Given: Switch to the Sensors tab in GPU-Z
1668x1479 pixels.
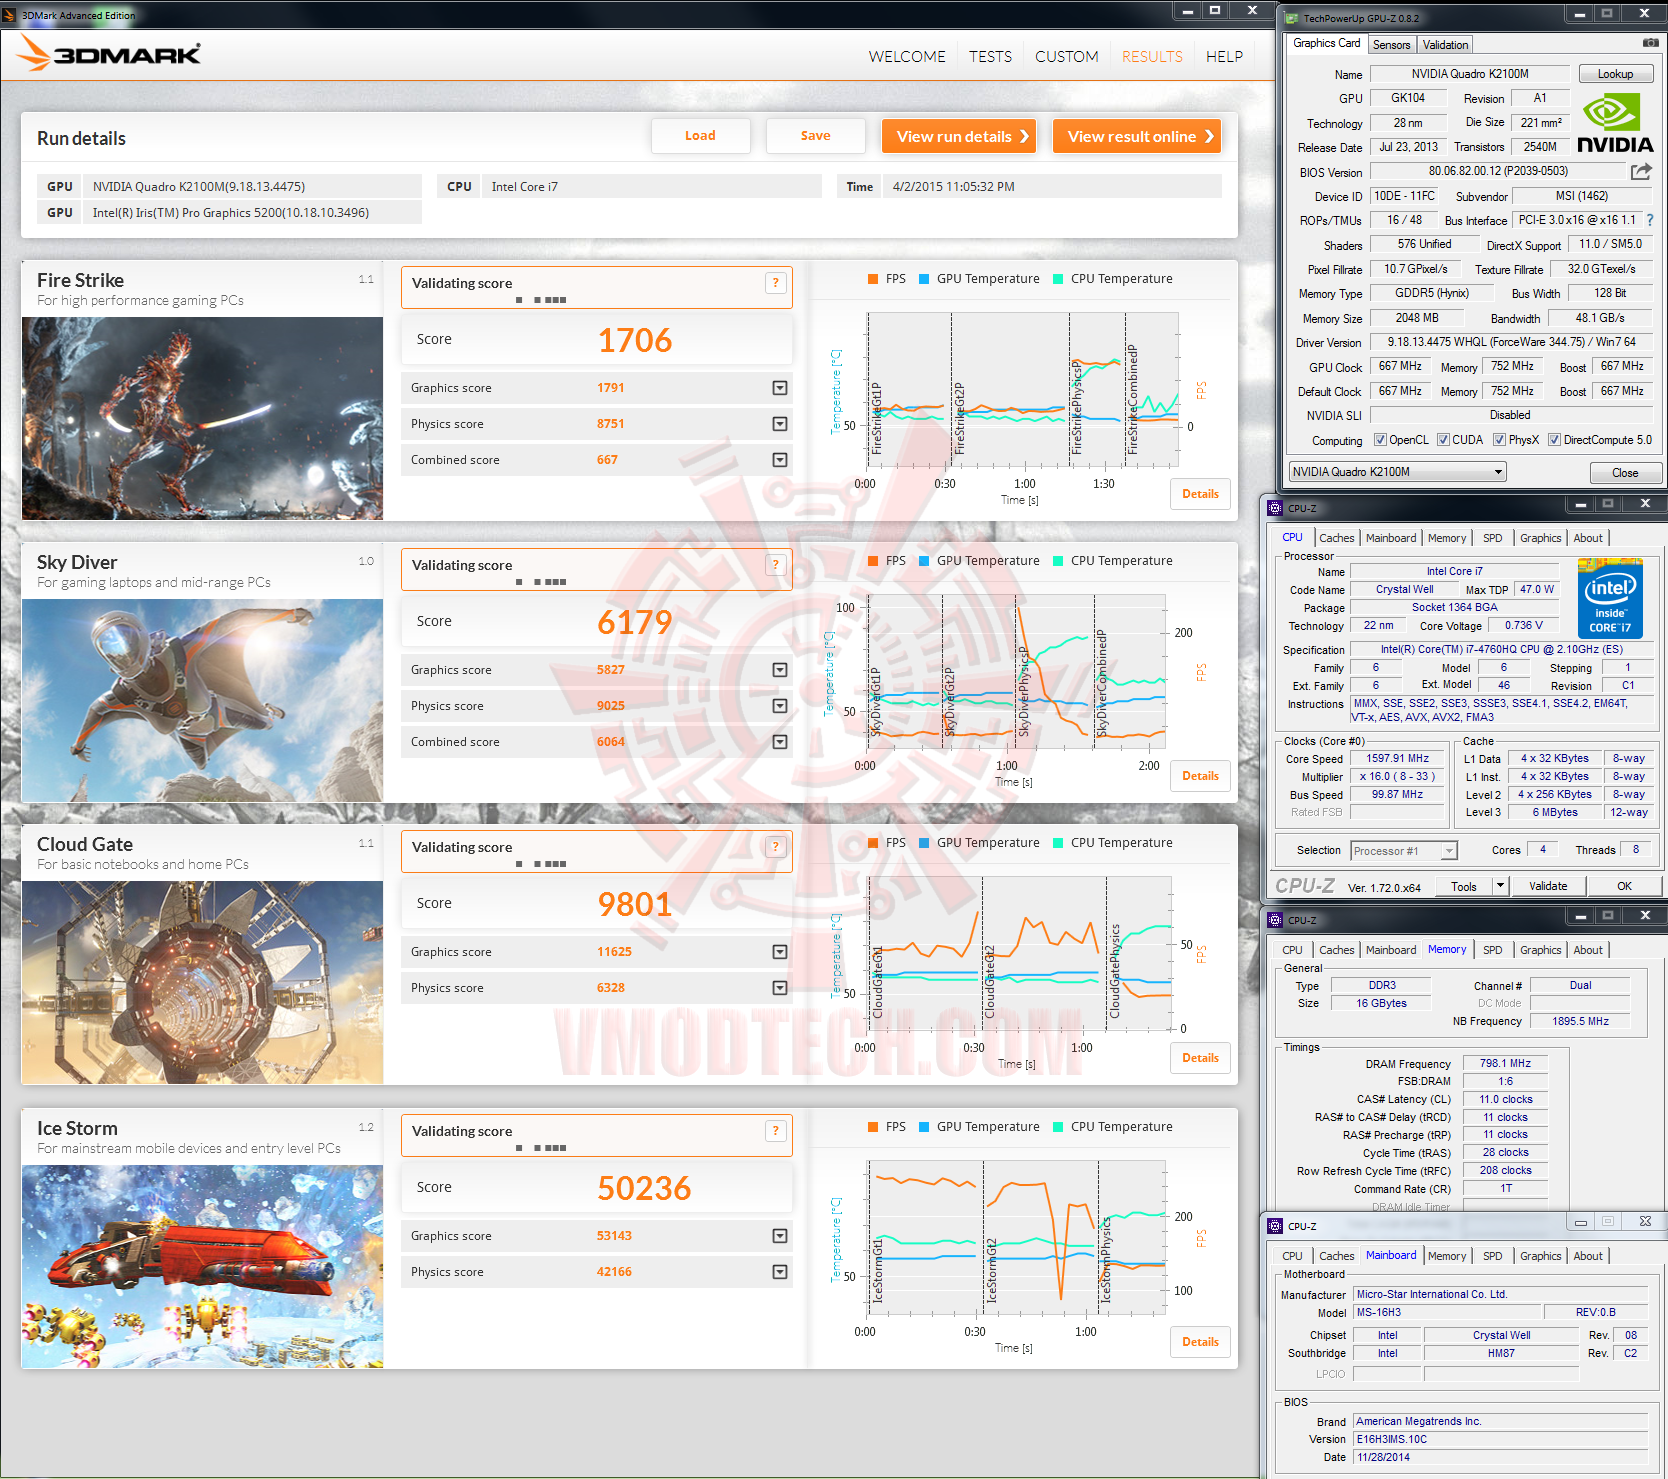Looking at the screenshot, I should (1391, 45).
